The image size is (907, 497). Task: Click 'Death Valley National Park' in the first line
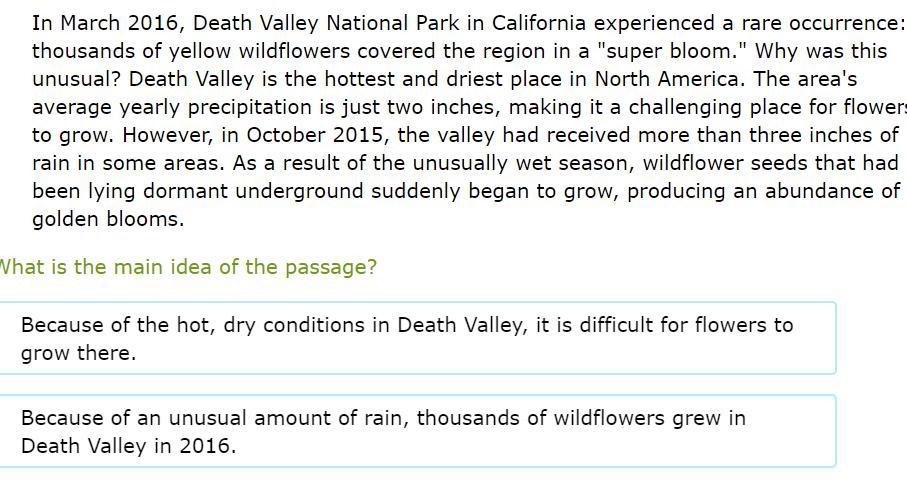(x=326, y=23)
